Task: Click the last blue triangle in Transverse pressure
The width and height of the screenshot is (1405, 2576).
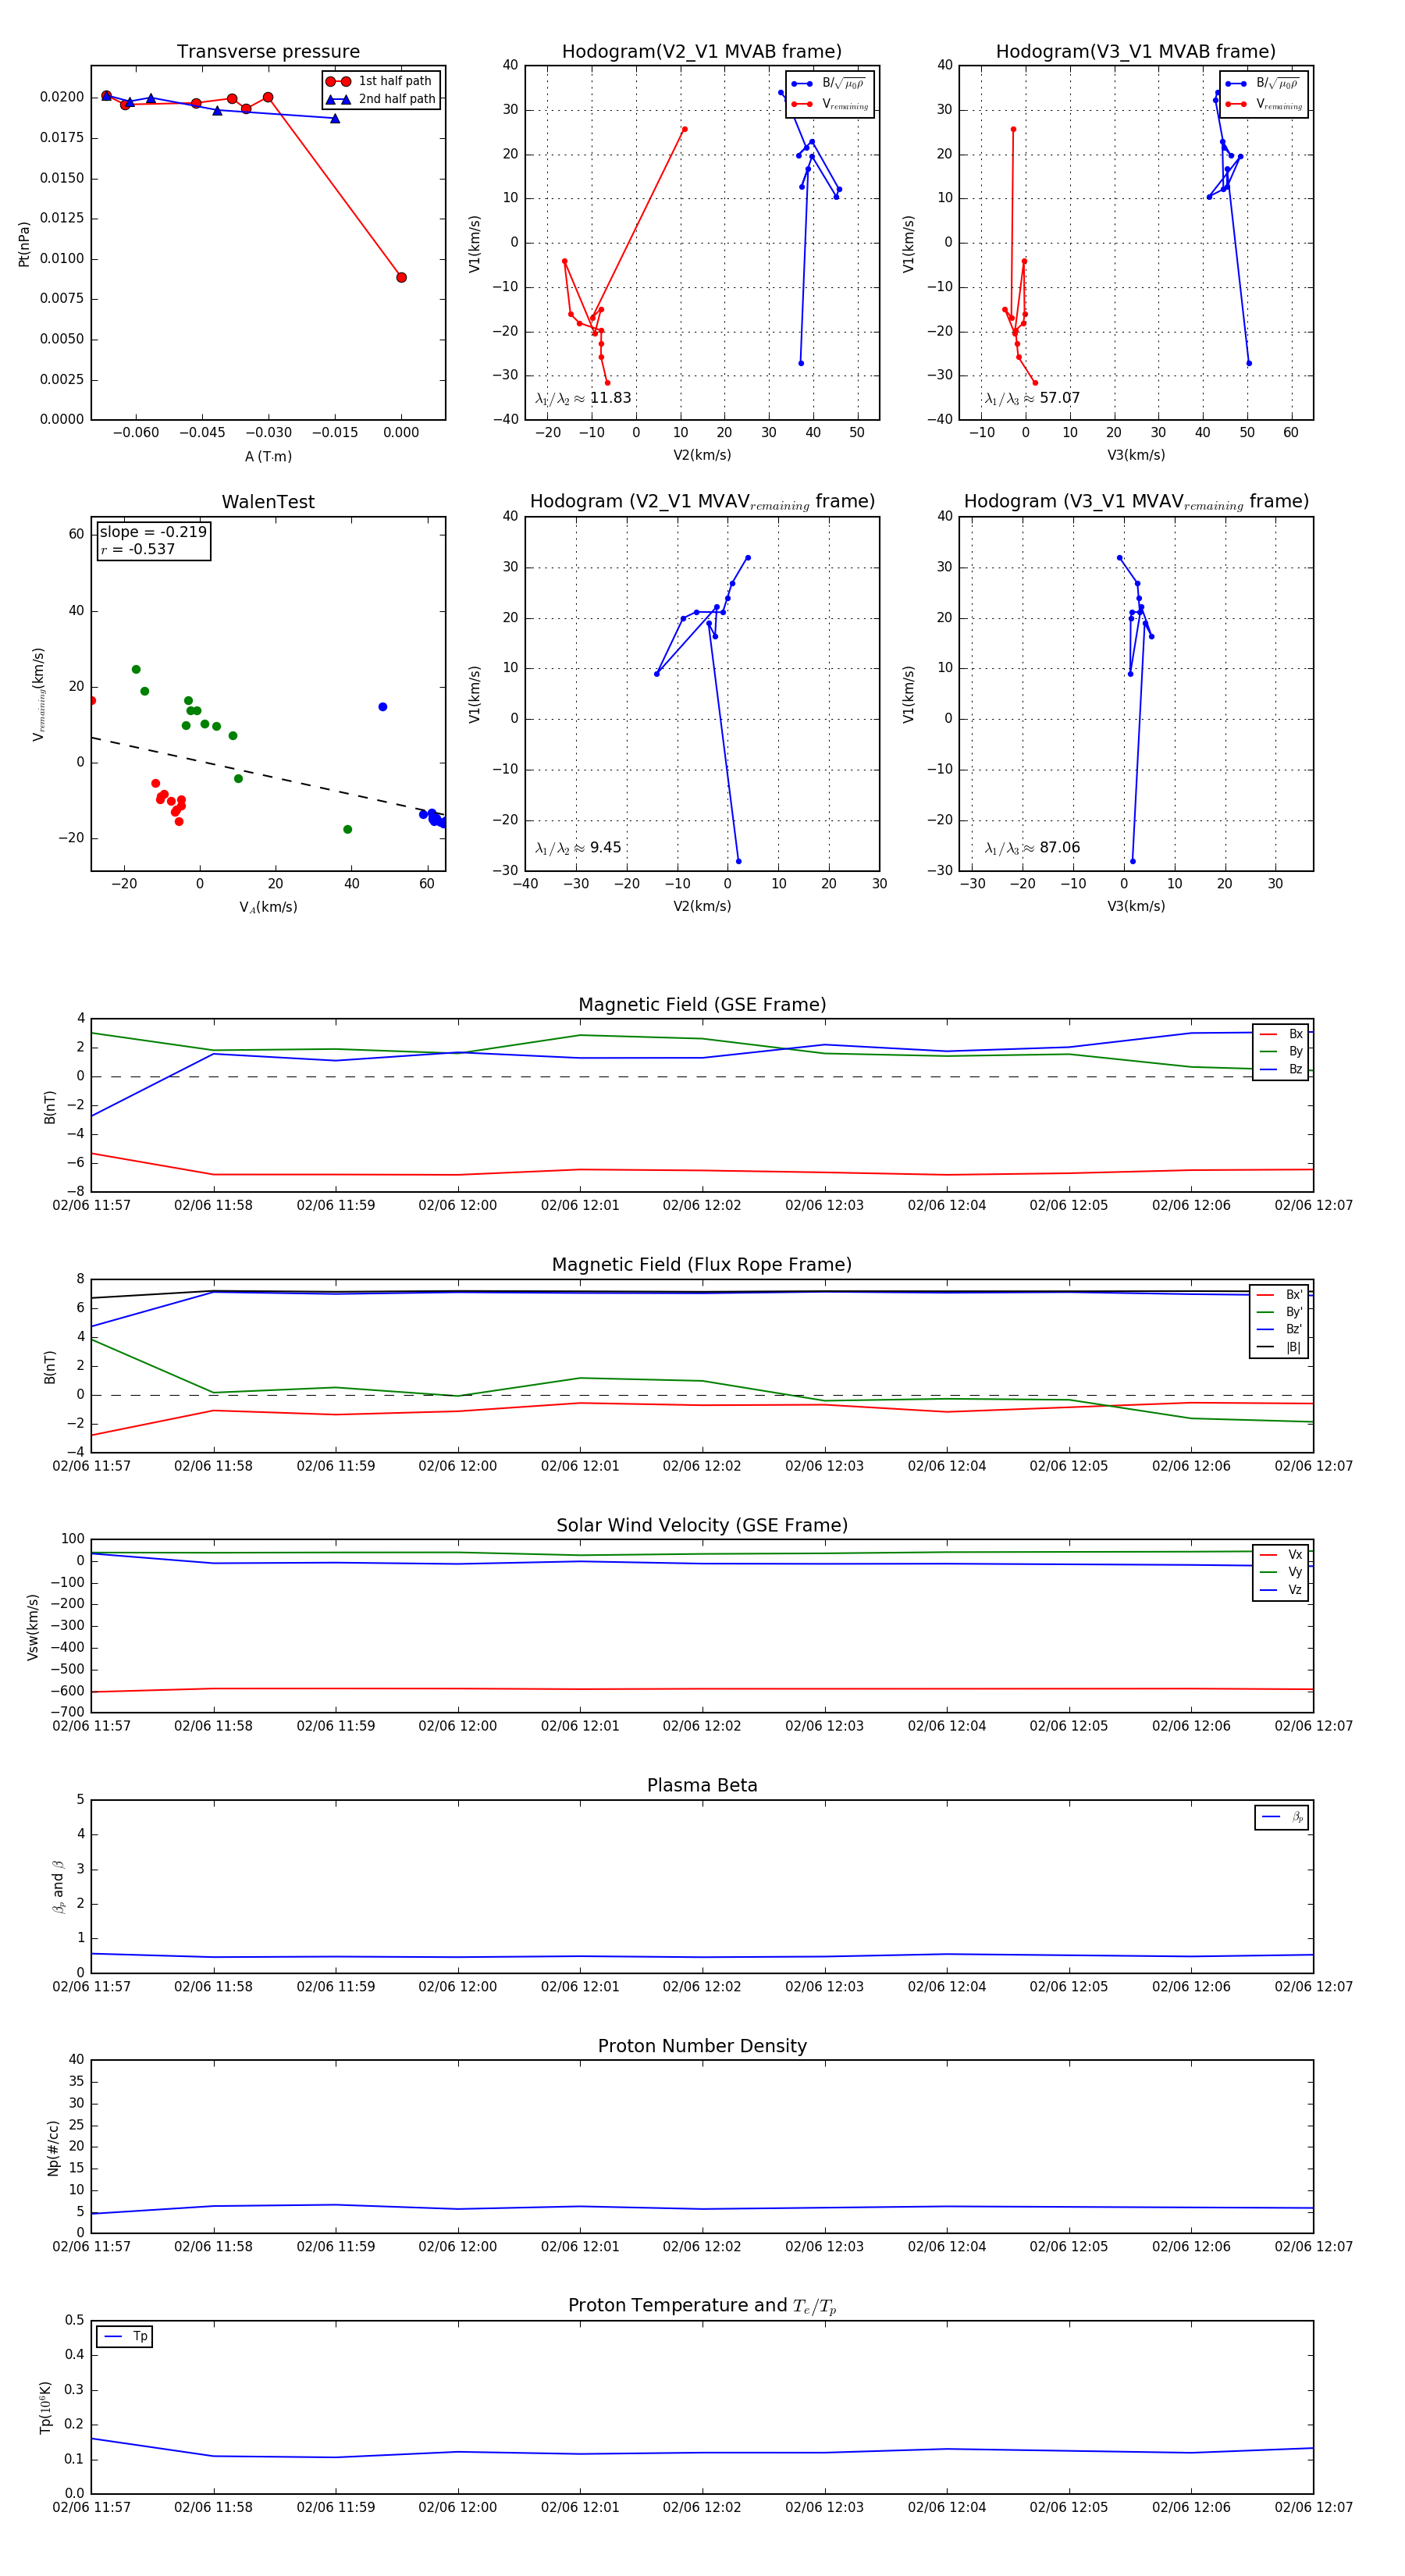Action: coord(335,118)
